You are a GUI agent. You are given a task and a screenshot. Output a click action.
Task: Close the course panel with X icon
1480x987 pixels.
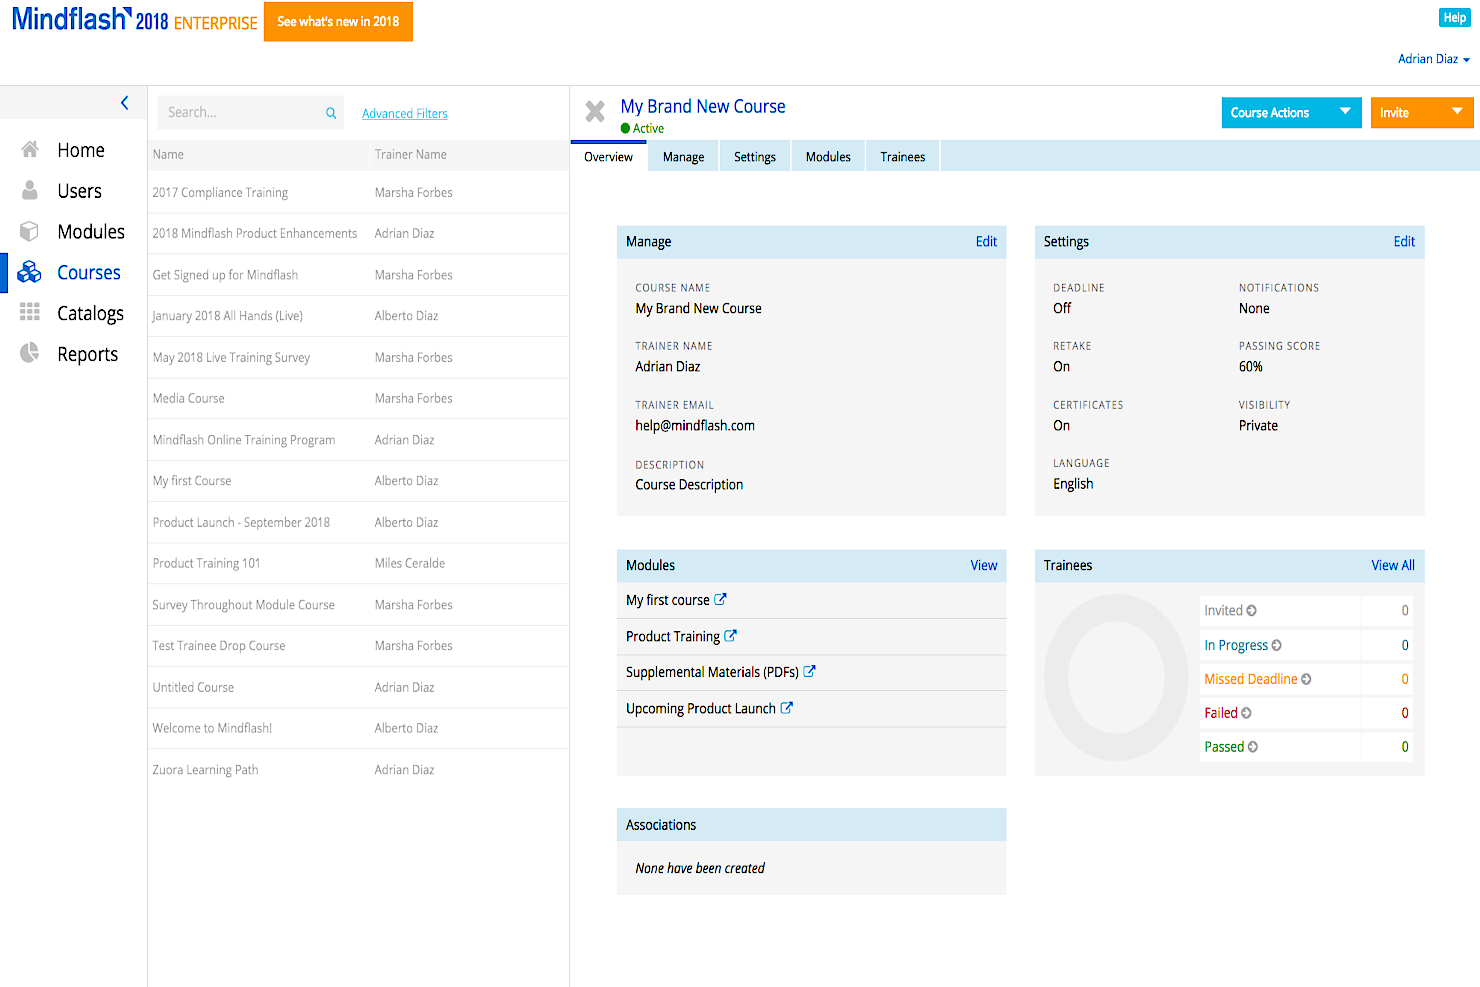(x=595, y=111)
